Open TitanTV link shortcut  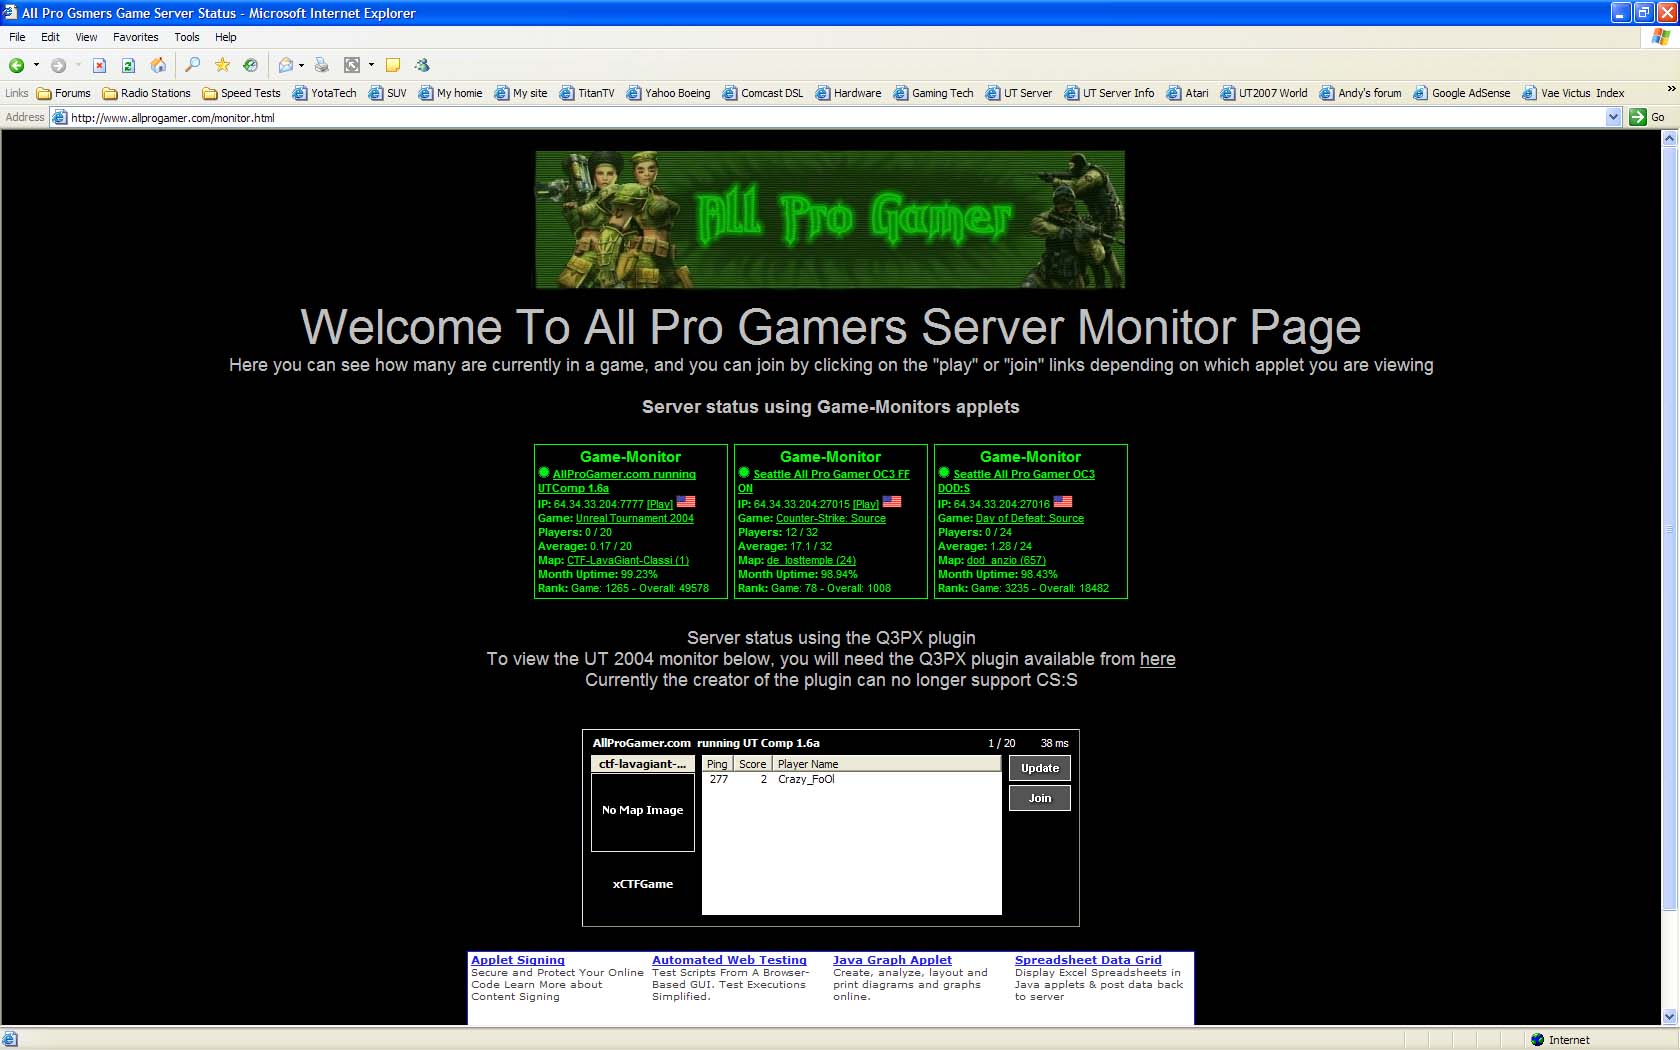[x=587, y=93]
